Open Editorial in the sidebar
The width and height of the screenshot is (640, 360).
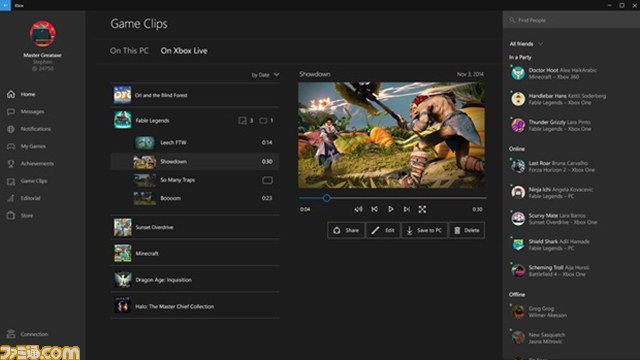24,198
